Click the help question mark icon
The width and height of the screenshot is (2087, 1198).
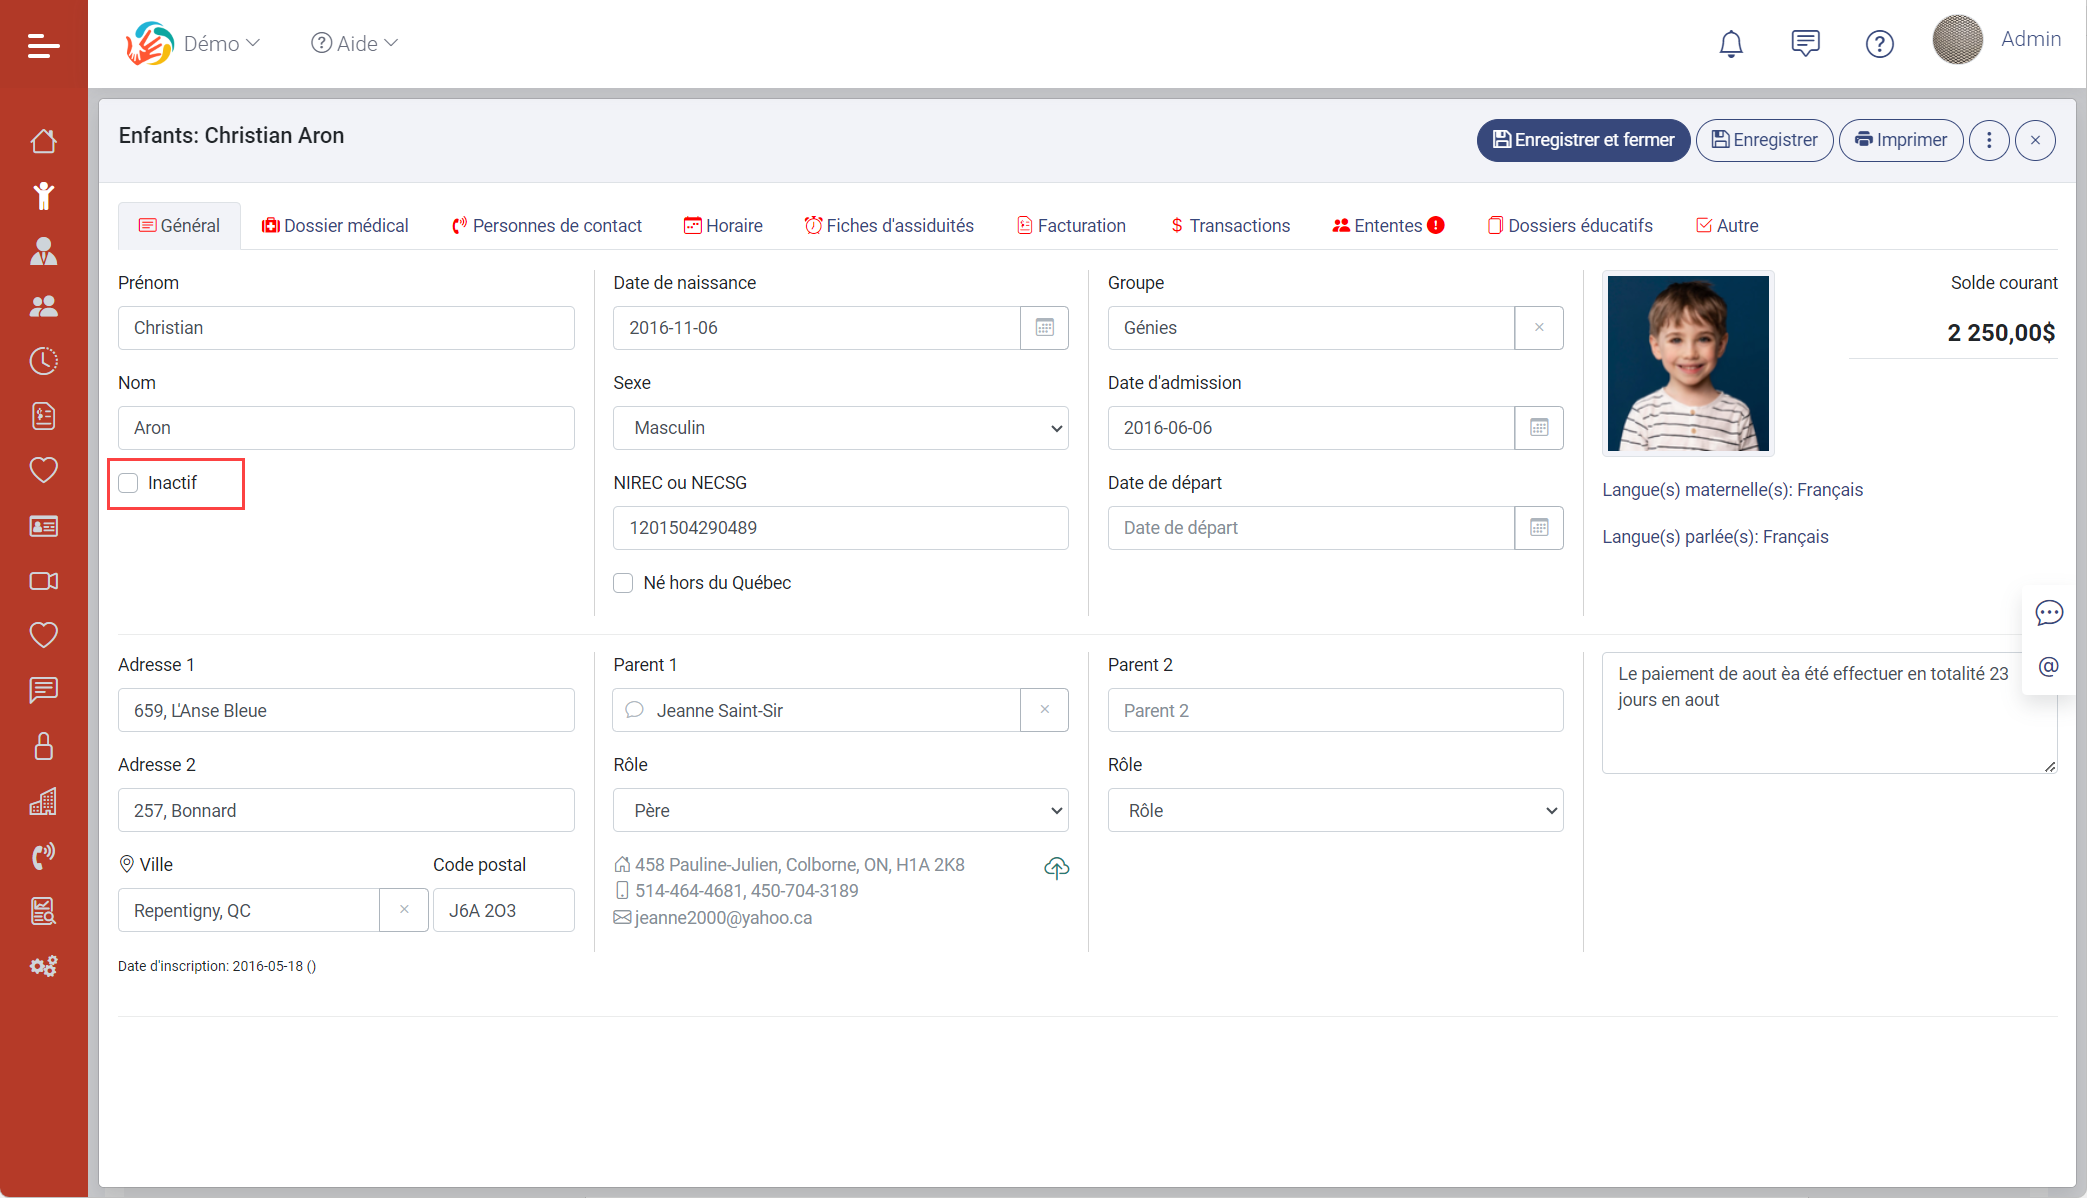pos(1878,43)
